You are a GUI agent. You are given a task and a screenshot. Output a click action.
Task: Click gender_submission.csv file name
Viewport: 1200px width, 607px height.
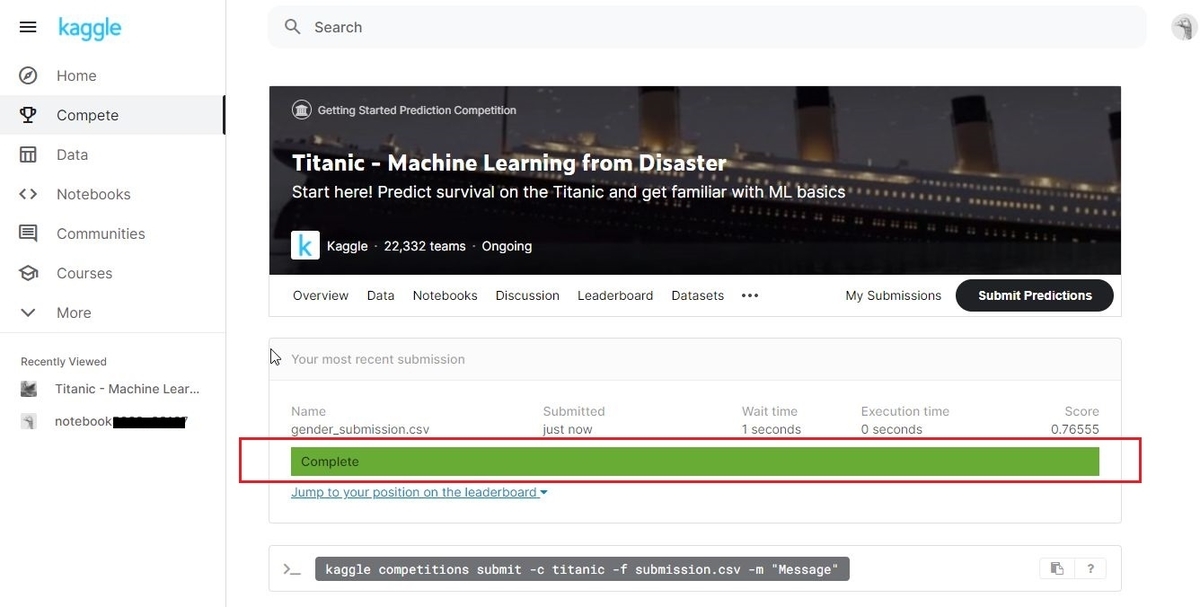360,429
